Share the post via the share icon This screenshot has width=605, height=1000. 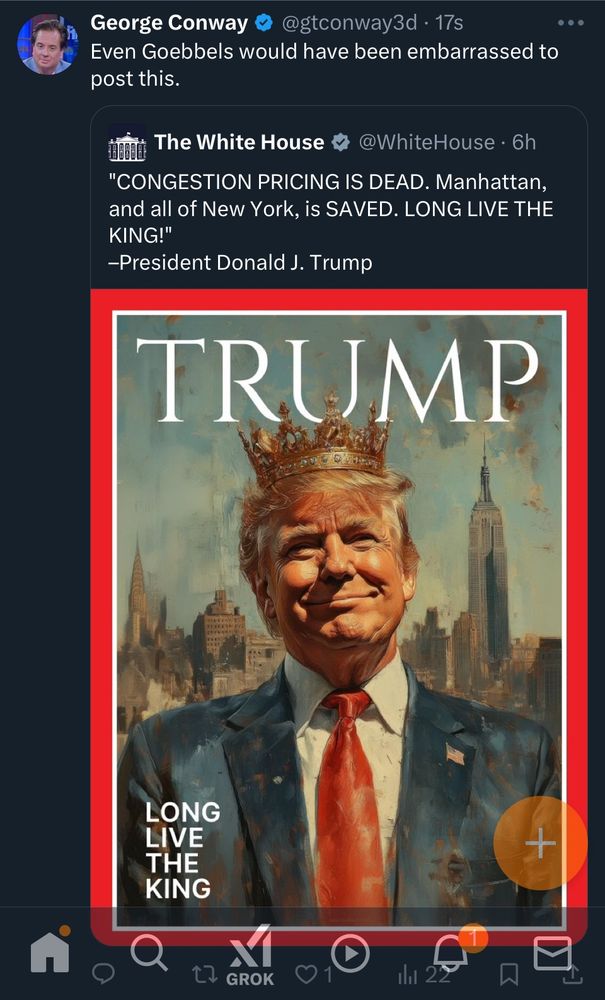click(572, 974)
